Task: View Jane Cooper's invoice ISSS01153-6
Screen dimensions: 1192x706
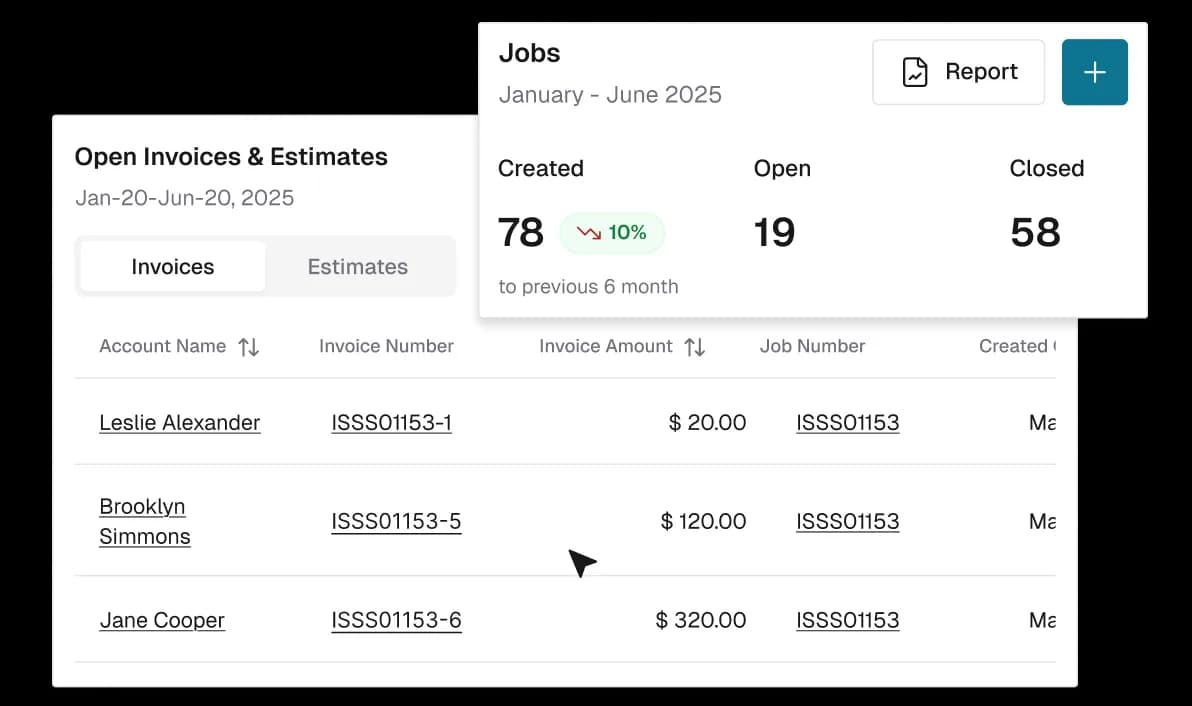Action: 396,620
